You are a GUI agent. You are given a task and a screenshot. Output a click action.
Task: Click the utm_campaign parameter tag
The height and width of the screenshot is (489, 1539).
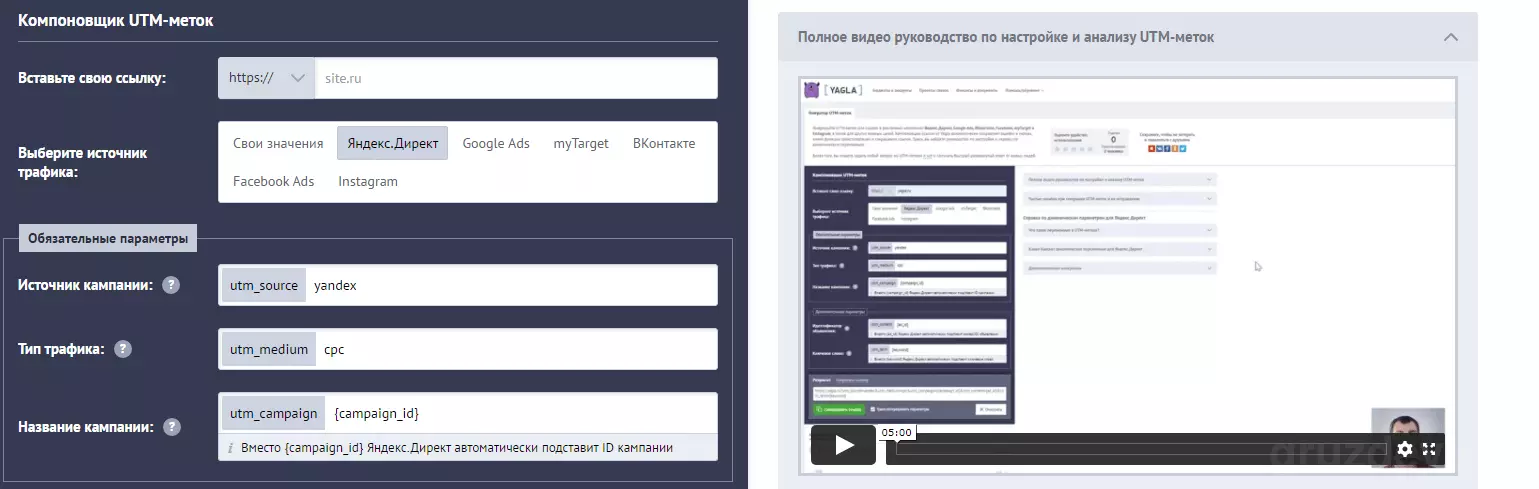tap(274, 413)
